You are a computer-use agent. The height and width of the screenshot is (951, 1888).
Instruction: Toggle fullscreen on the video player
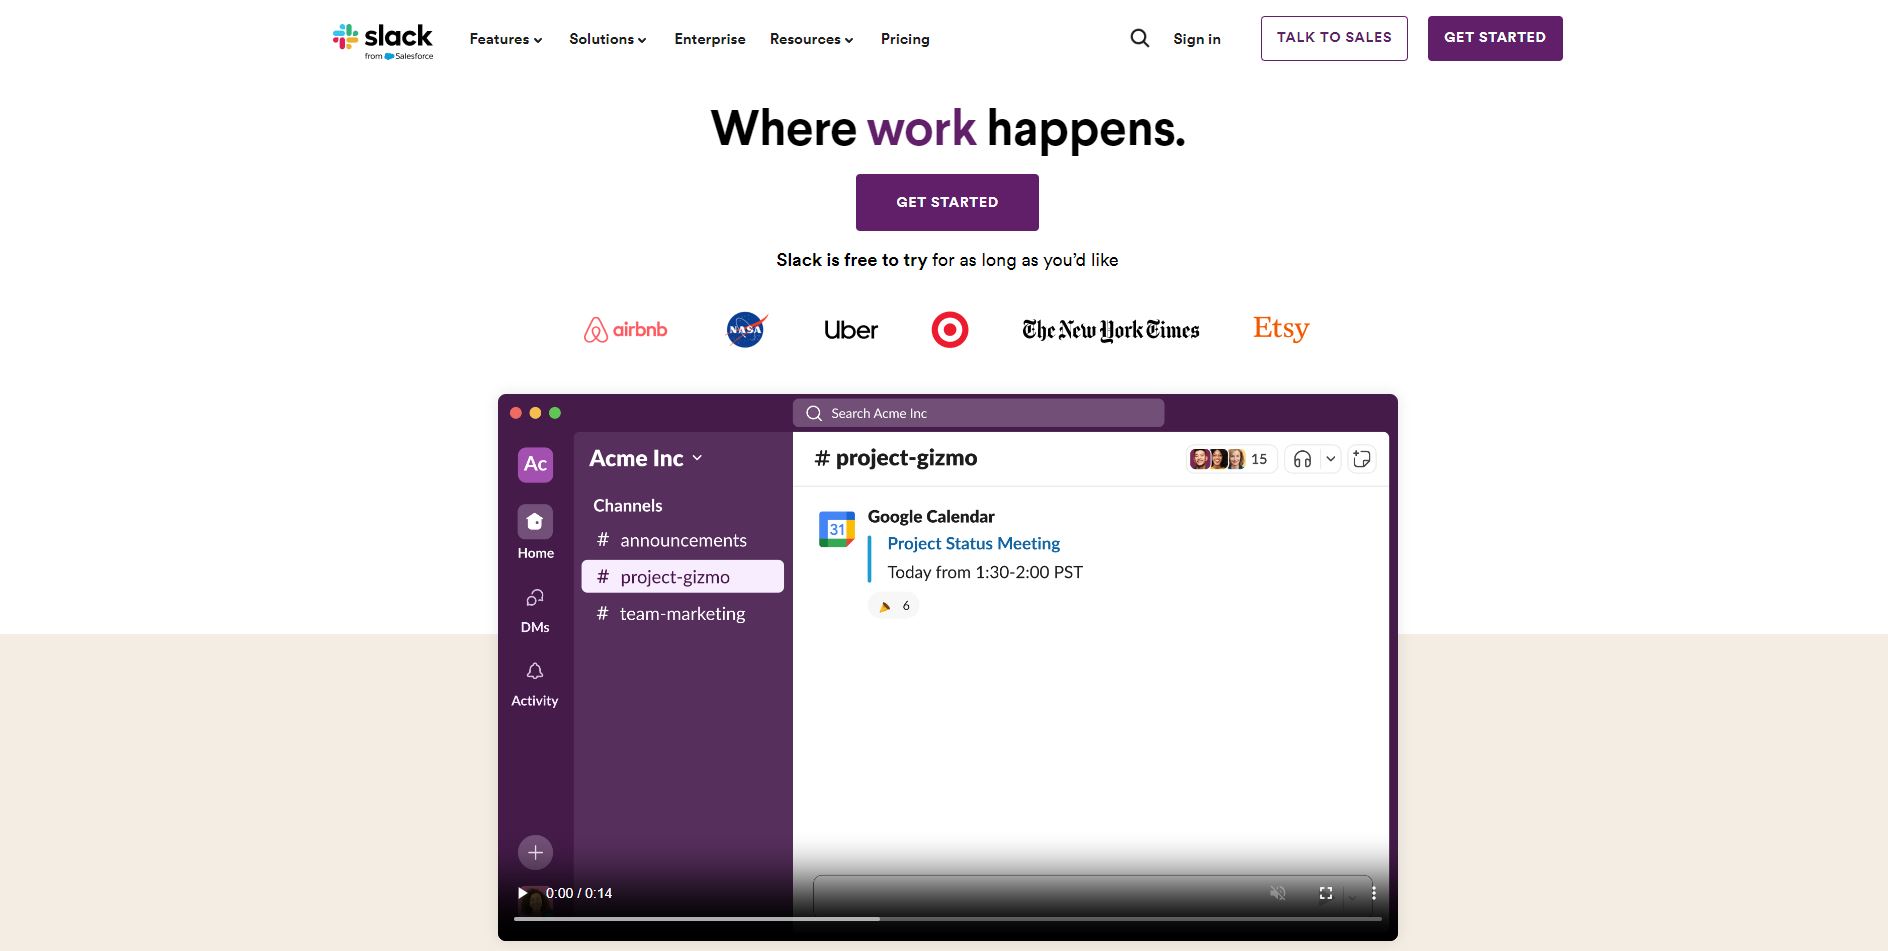tap(1326, 893)
